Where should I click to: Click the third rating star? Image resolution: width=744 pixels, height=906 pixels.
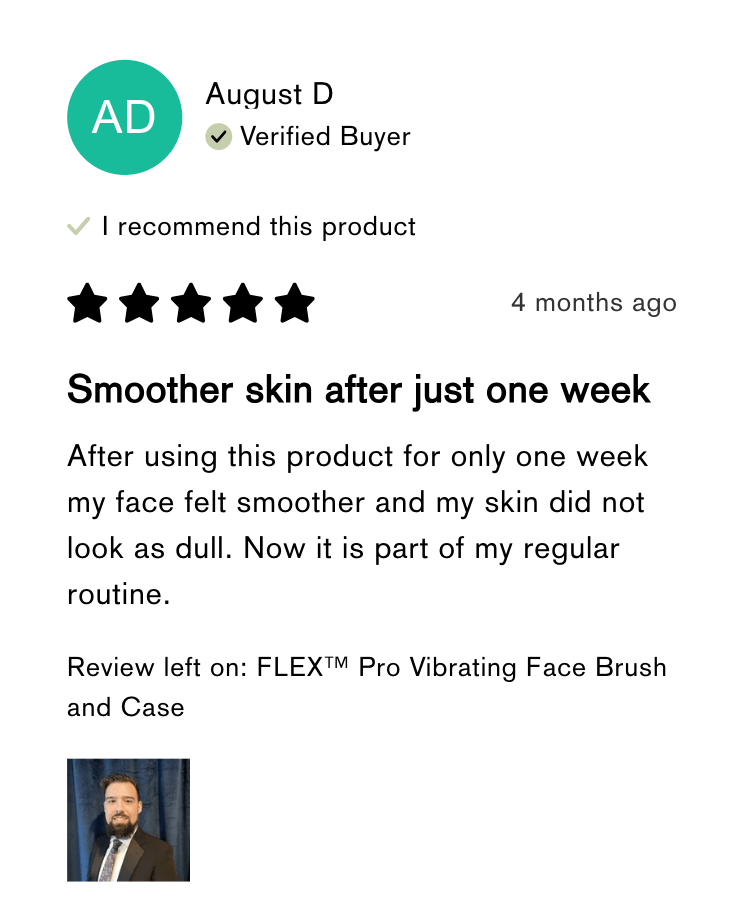click(191, 303)
